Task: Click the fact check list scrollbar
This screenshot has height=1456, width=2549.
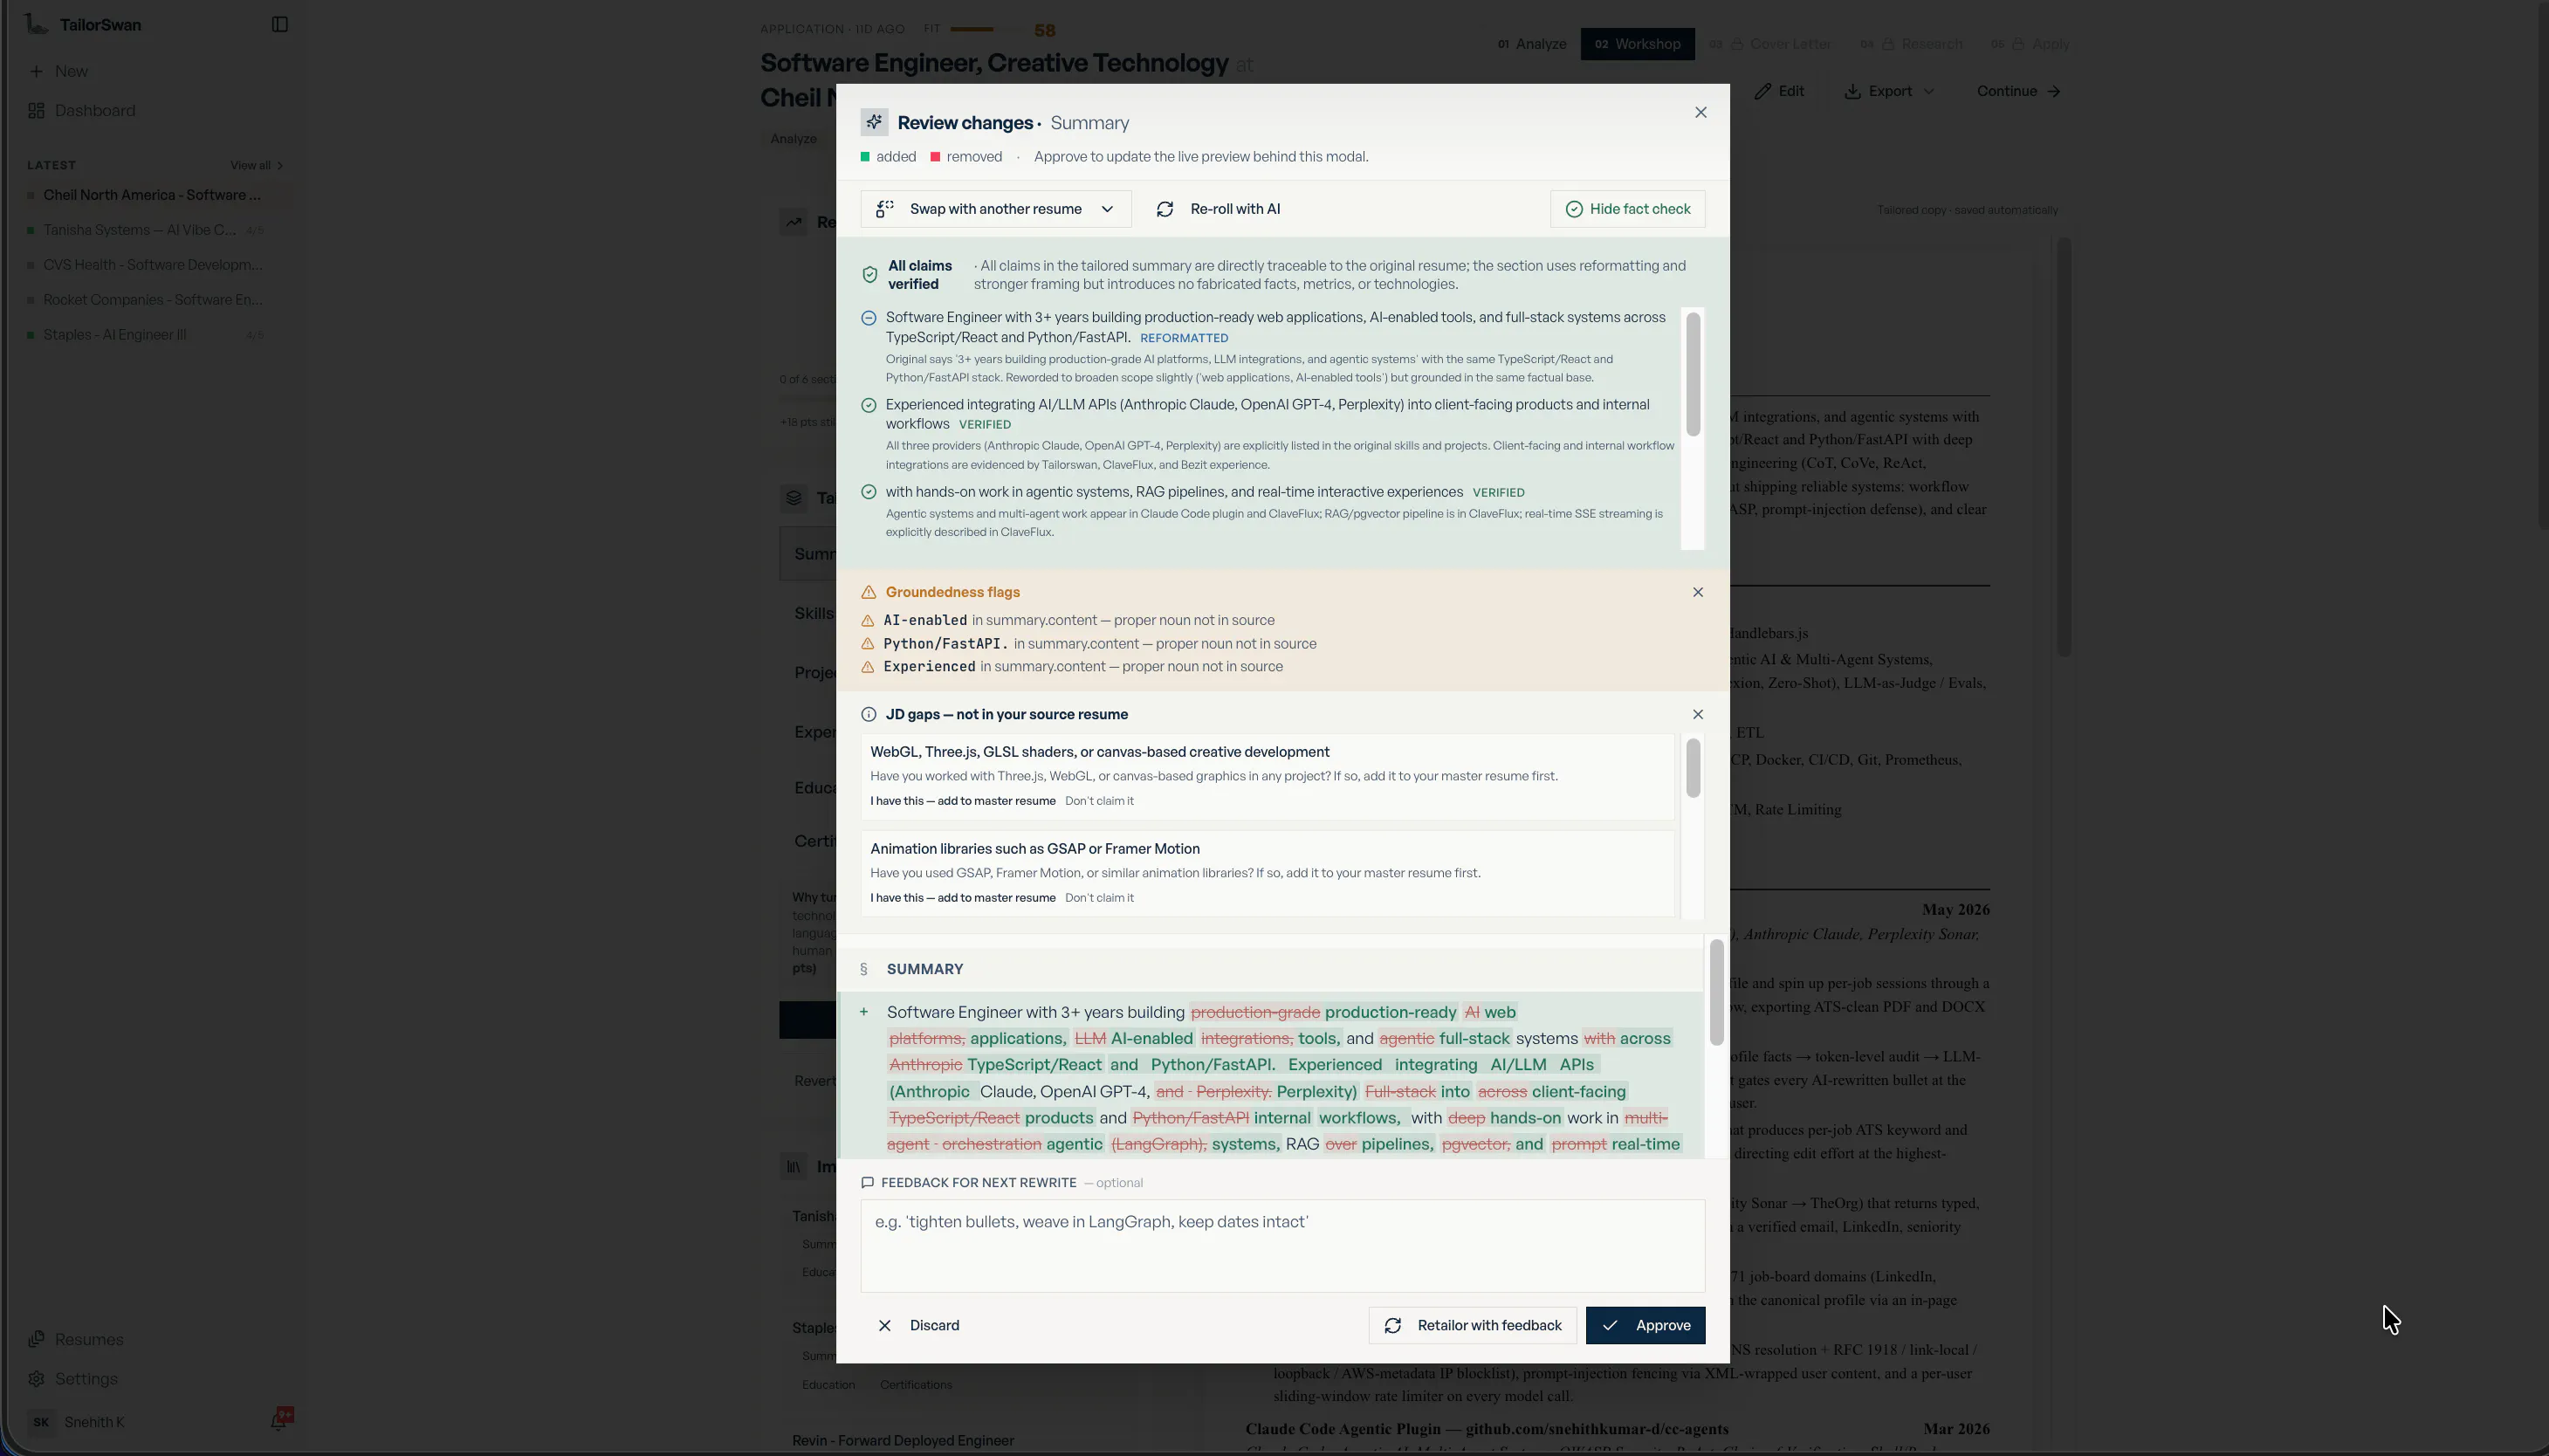Action: [x=1693, y=374]
